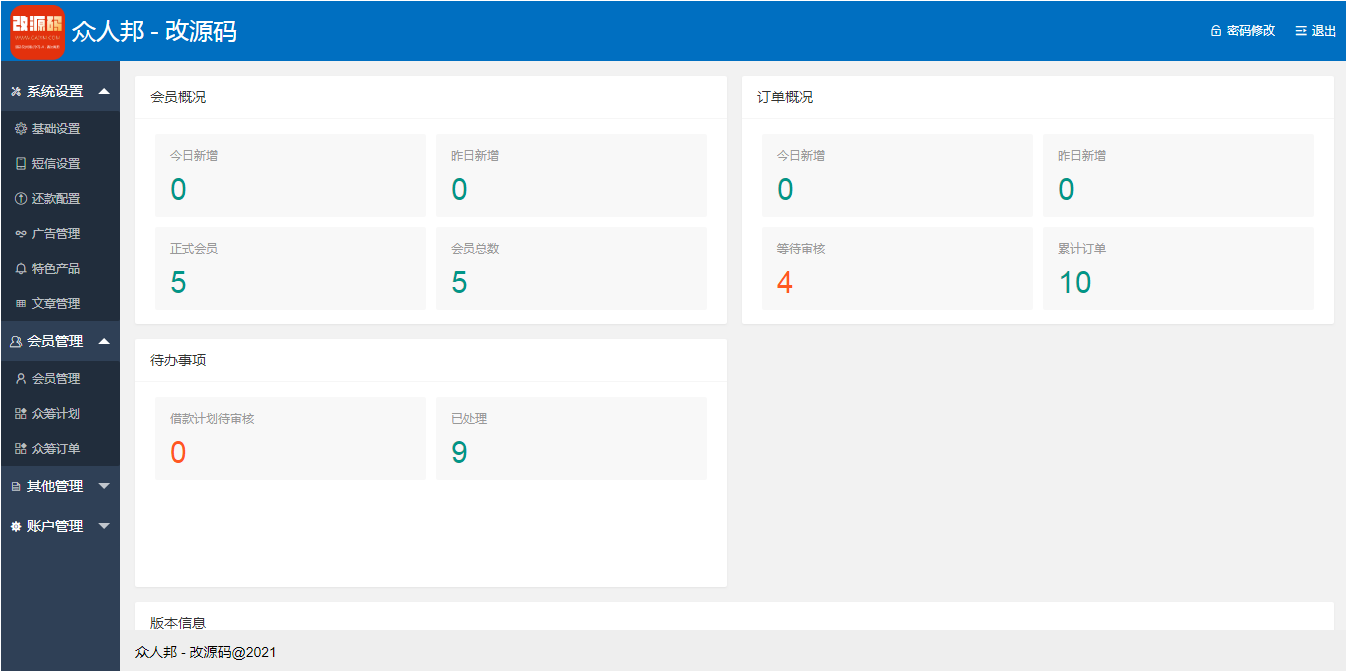
Task: Collapse the 会员管理 section arrow
Action: pyautogui.click(x=104, y=341)
